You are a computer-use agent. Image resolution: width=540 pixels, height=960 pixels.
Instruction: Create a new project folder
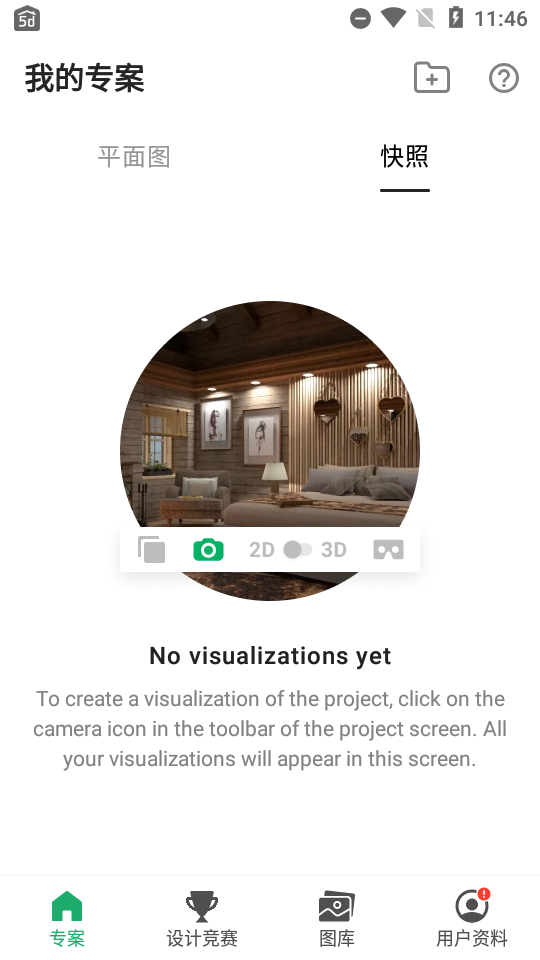tap(432, 78)
